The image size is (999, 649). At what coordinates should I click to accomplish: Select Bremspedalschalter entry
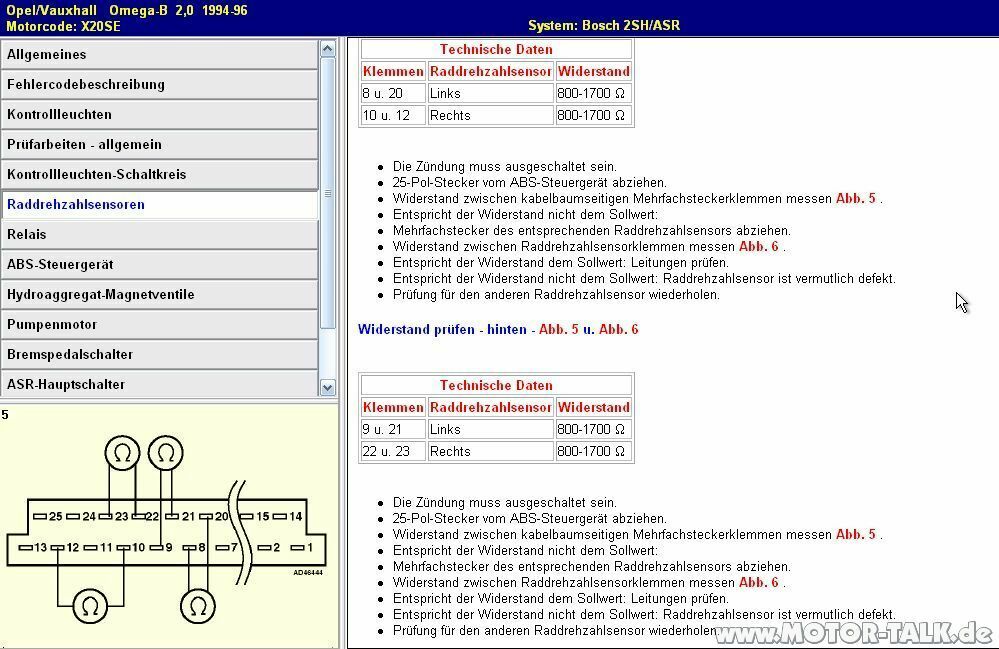point(159,354)
